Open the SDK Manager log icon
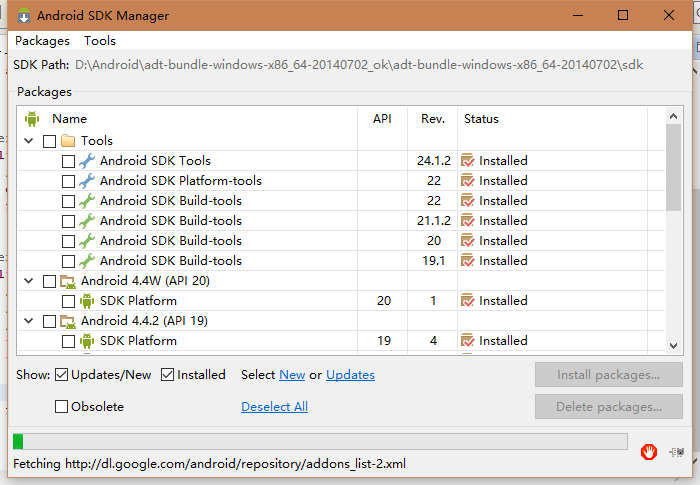This screenshot has height=485, width=700. coord(675,452)
